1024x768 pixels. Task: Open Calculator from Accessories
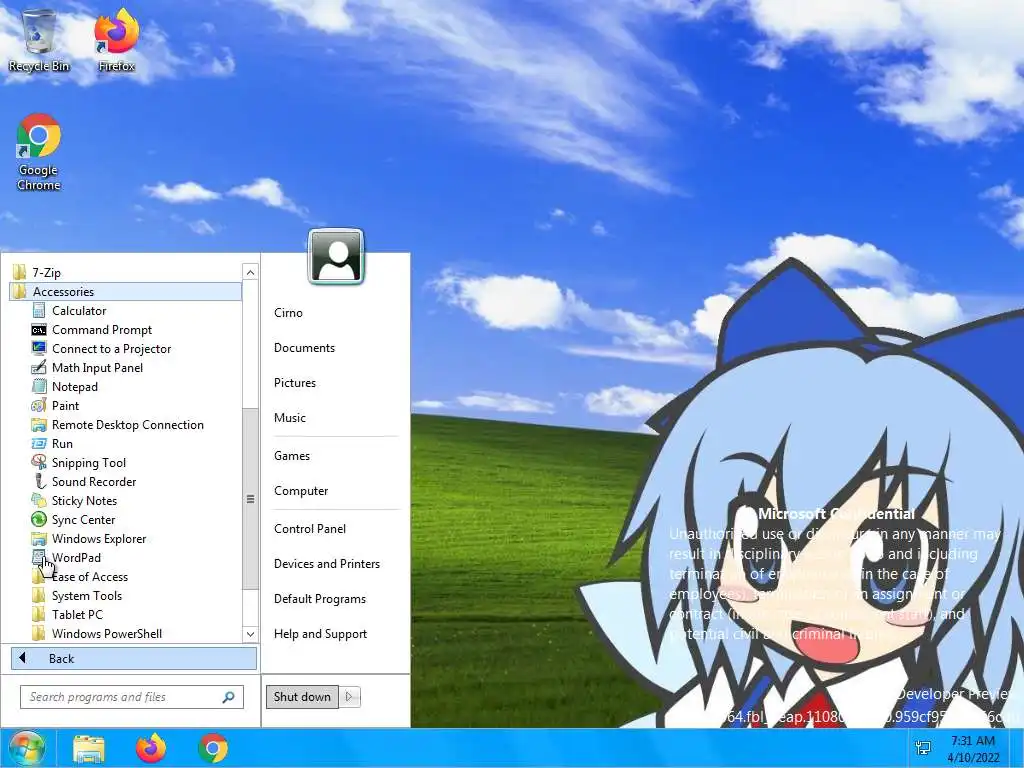[79, 311]
